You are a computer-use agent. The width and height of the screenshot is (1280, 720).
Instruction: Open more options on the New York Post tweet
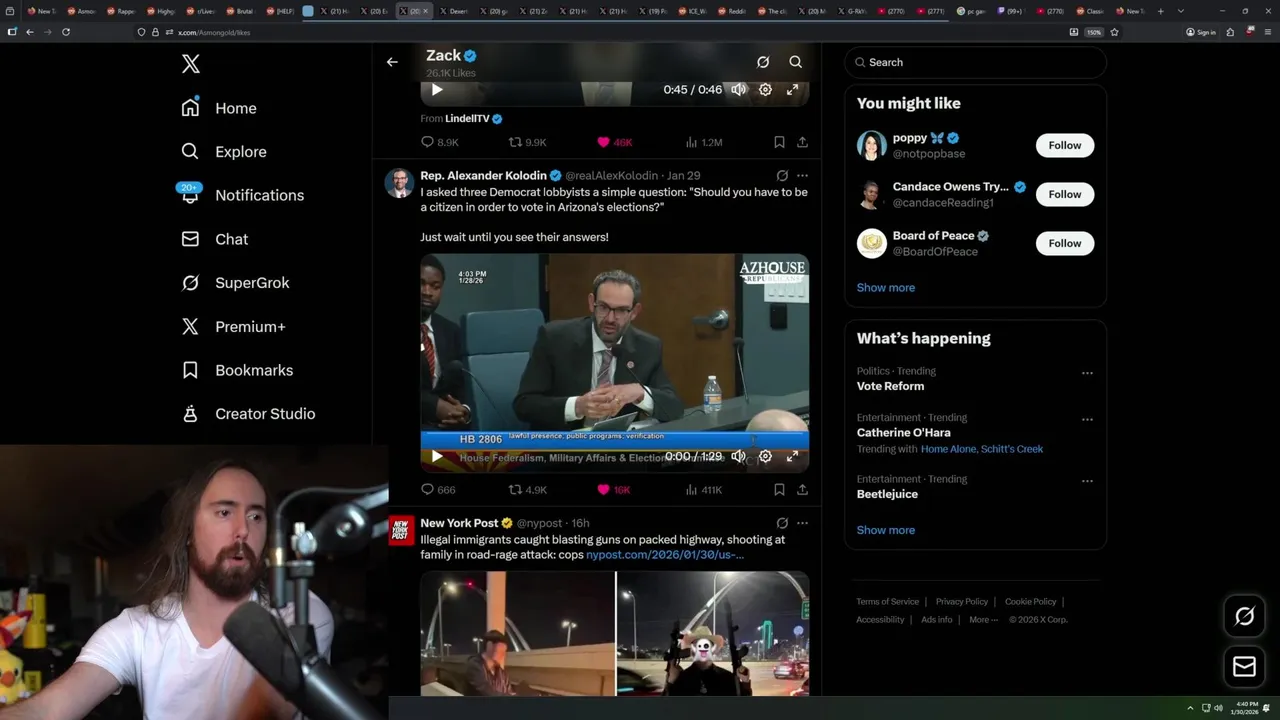pos(802,523)
